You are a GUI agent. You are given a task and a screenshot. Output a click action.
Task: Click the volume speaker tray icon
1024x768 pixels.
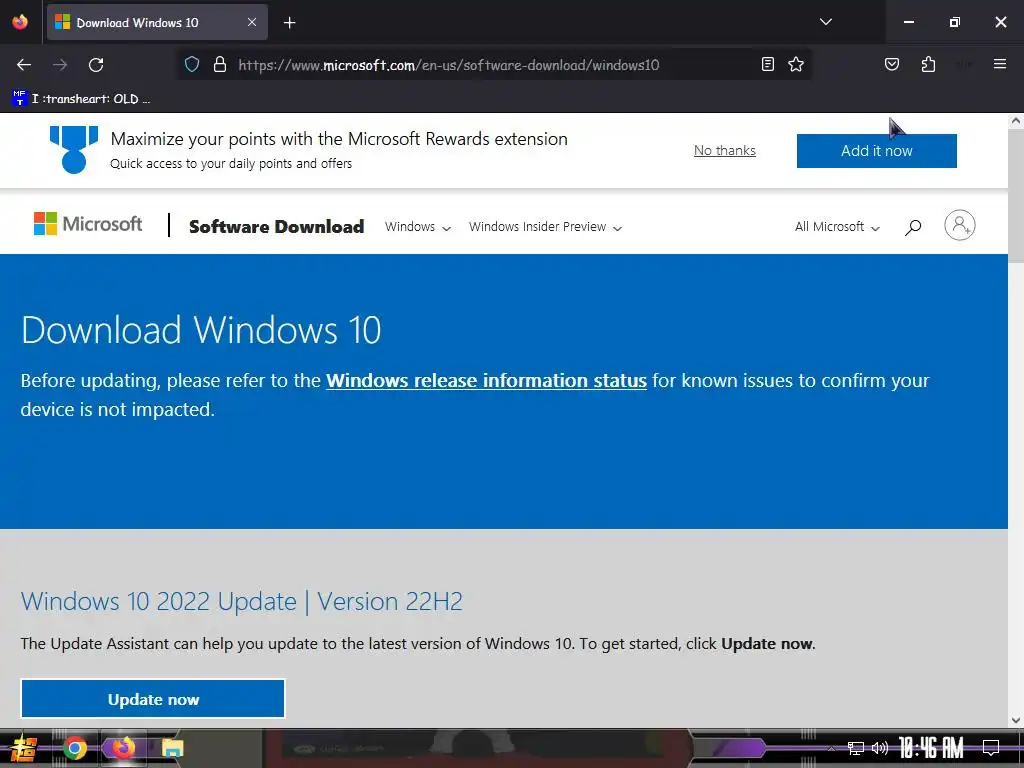880,748
